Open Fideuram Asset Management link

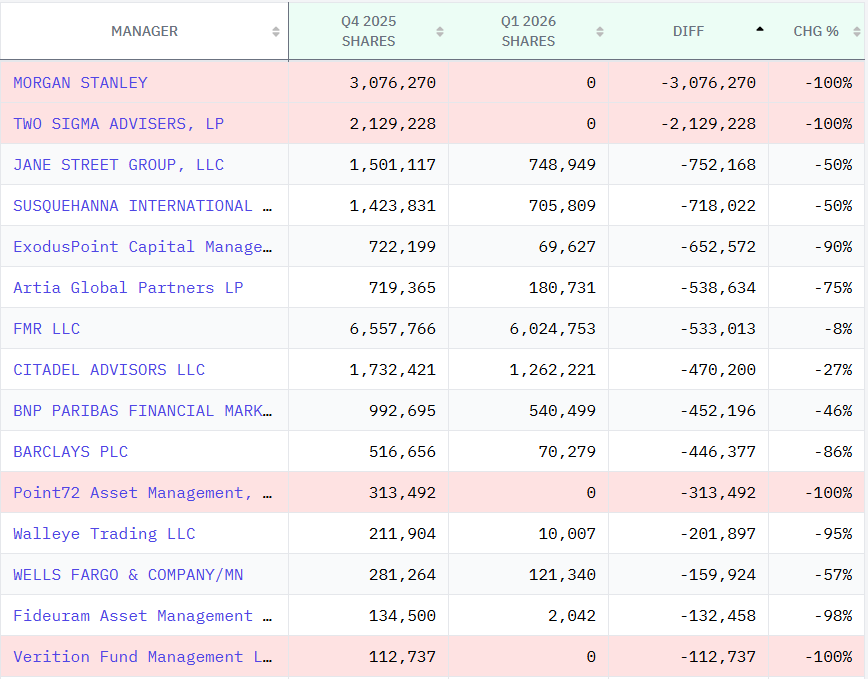[143, 615]
